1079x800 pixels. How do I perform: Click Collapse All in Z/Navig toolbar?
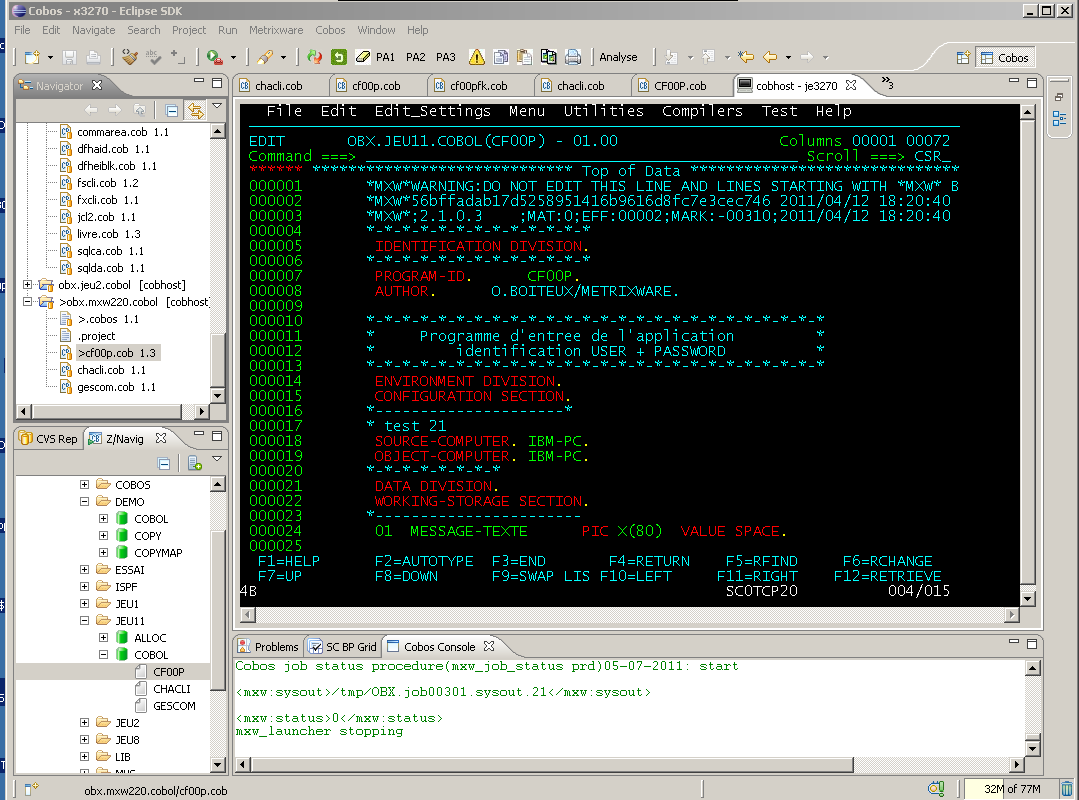click(x=164, y=464)
